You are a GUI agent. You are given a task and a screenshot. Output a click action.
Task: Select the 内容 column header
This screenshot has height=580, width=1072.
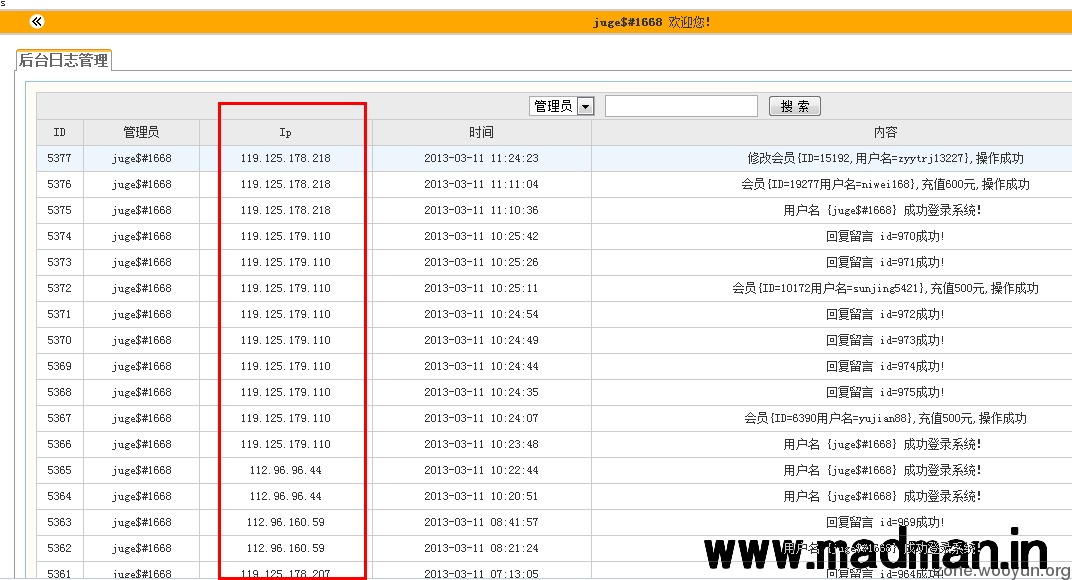(x=885, y=132)
